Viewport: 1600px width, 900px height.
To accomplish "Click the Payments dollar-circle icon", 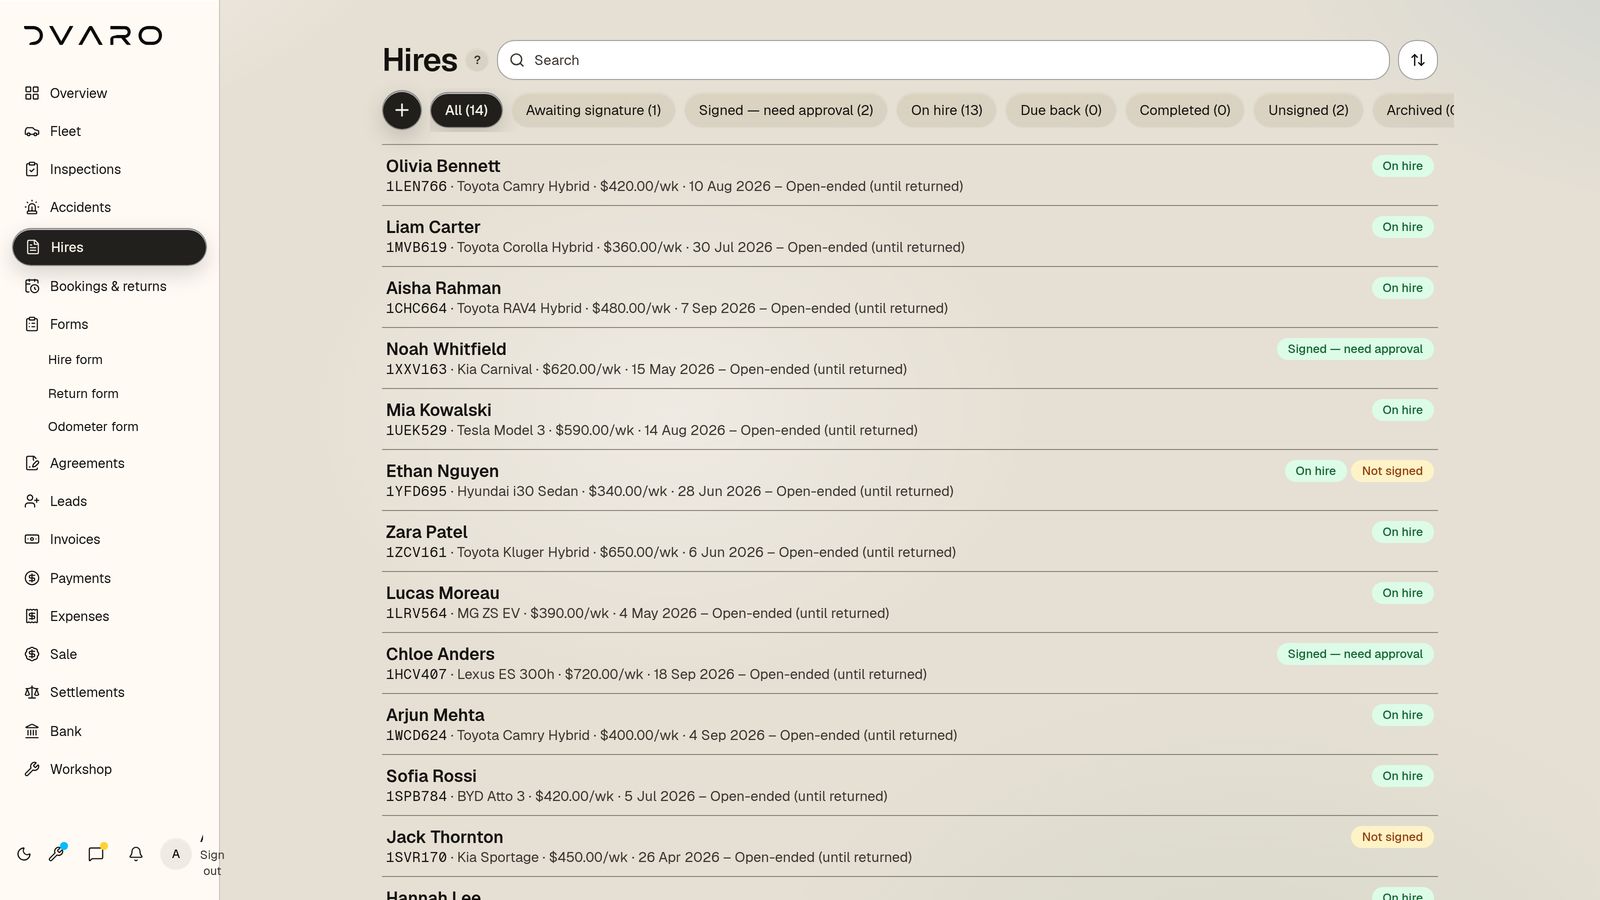I will pos(32,578).
